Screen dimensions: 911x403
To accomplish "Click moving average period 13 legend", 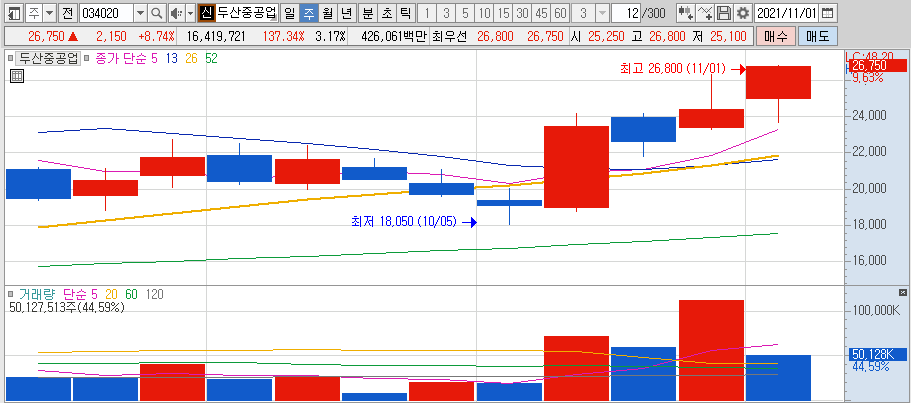I will coord(171,58).
